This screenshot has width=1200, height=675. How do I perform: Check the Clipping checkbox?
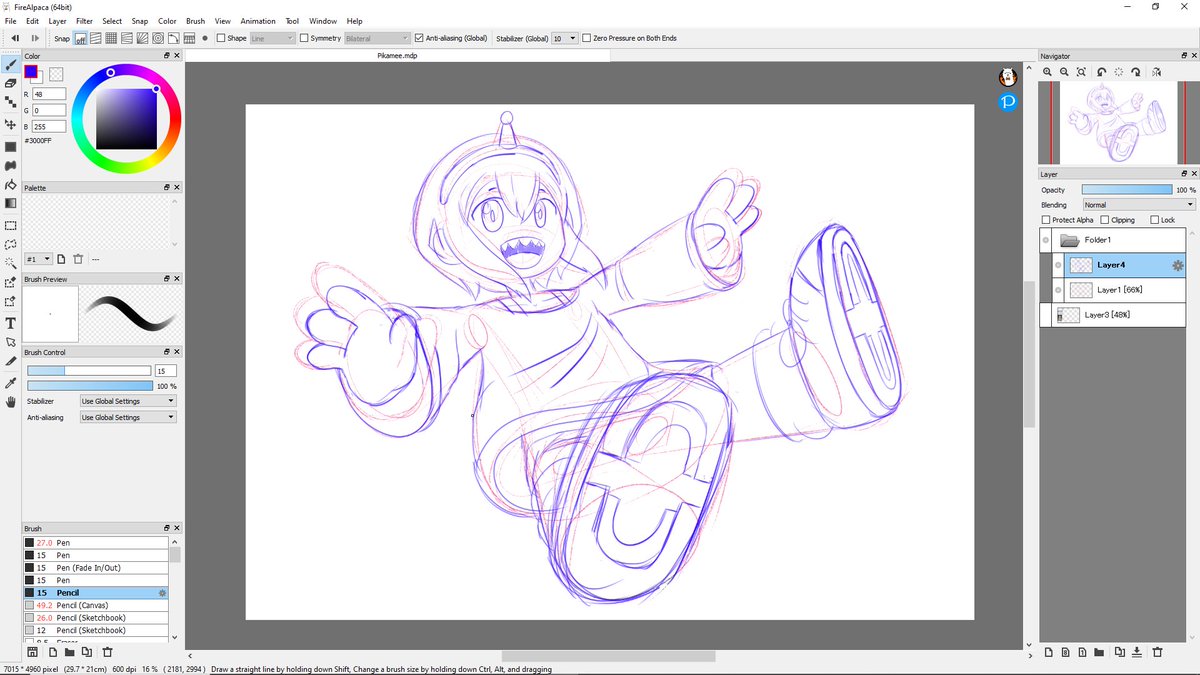(1105, 220)
